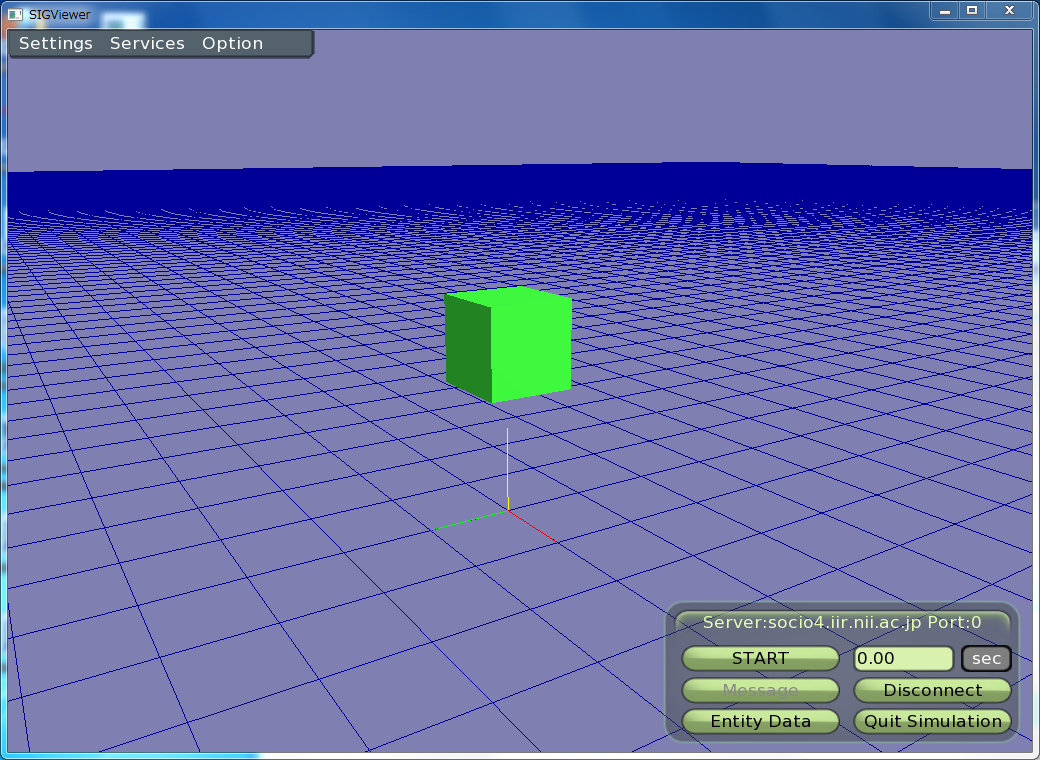Click the grayed-out Message button
1040x760 pixels.
760,690
